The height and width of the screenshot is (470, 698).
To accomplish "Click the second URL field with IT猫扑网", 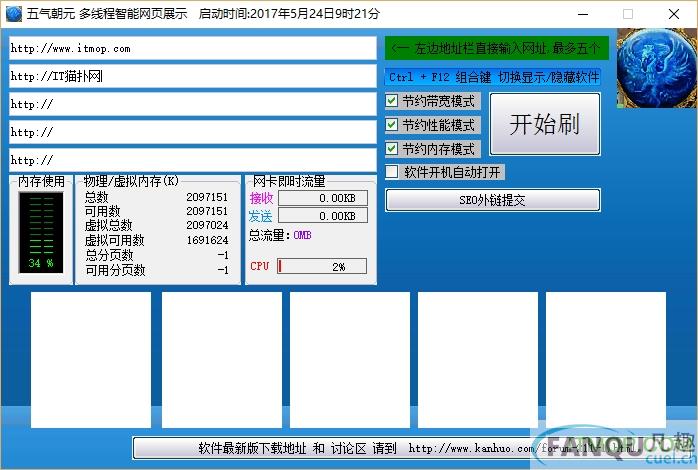I will coord(192,76).
